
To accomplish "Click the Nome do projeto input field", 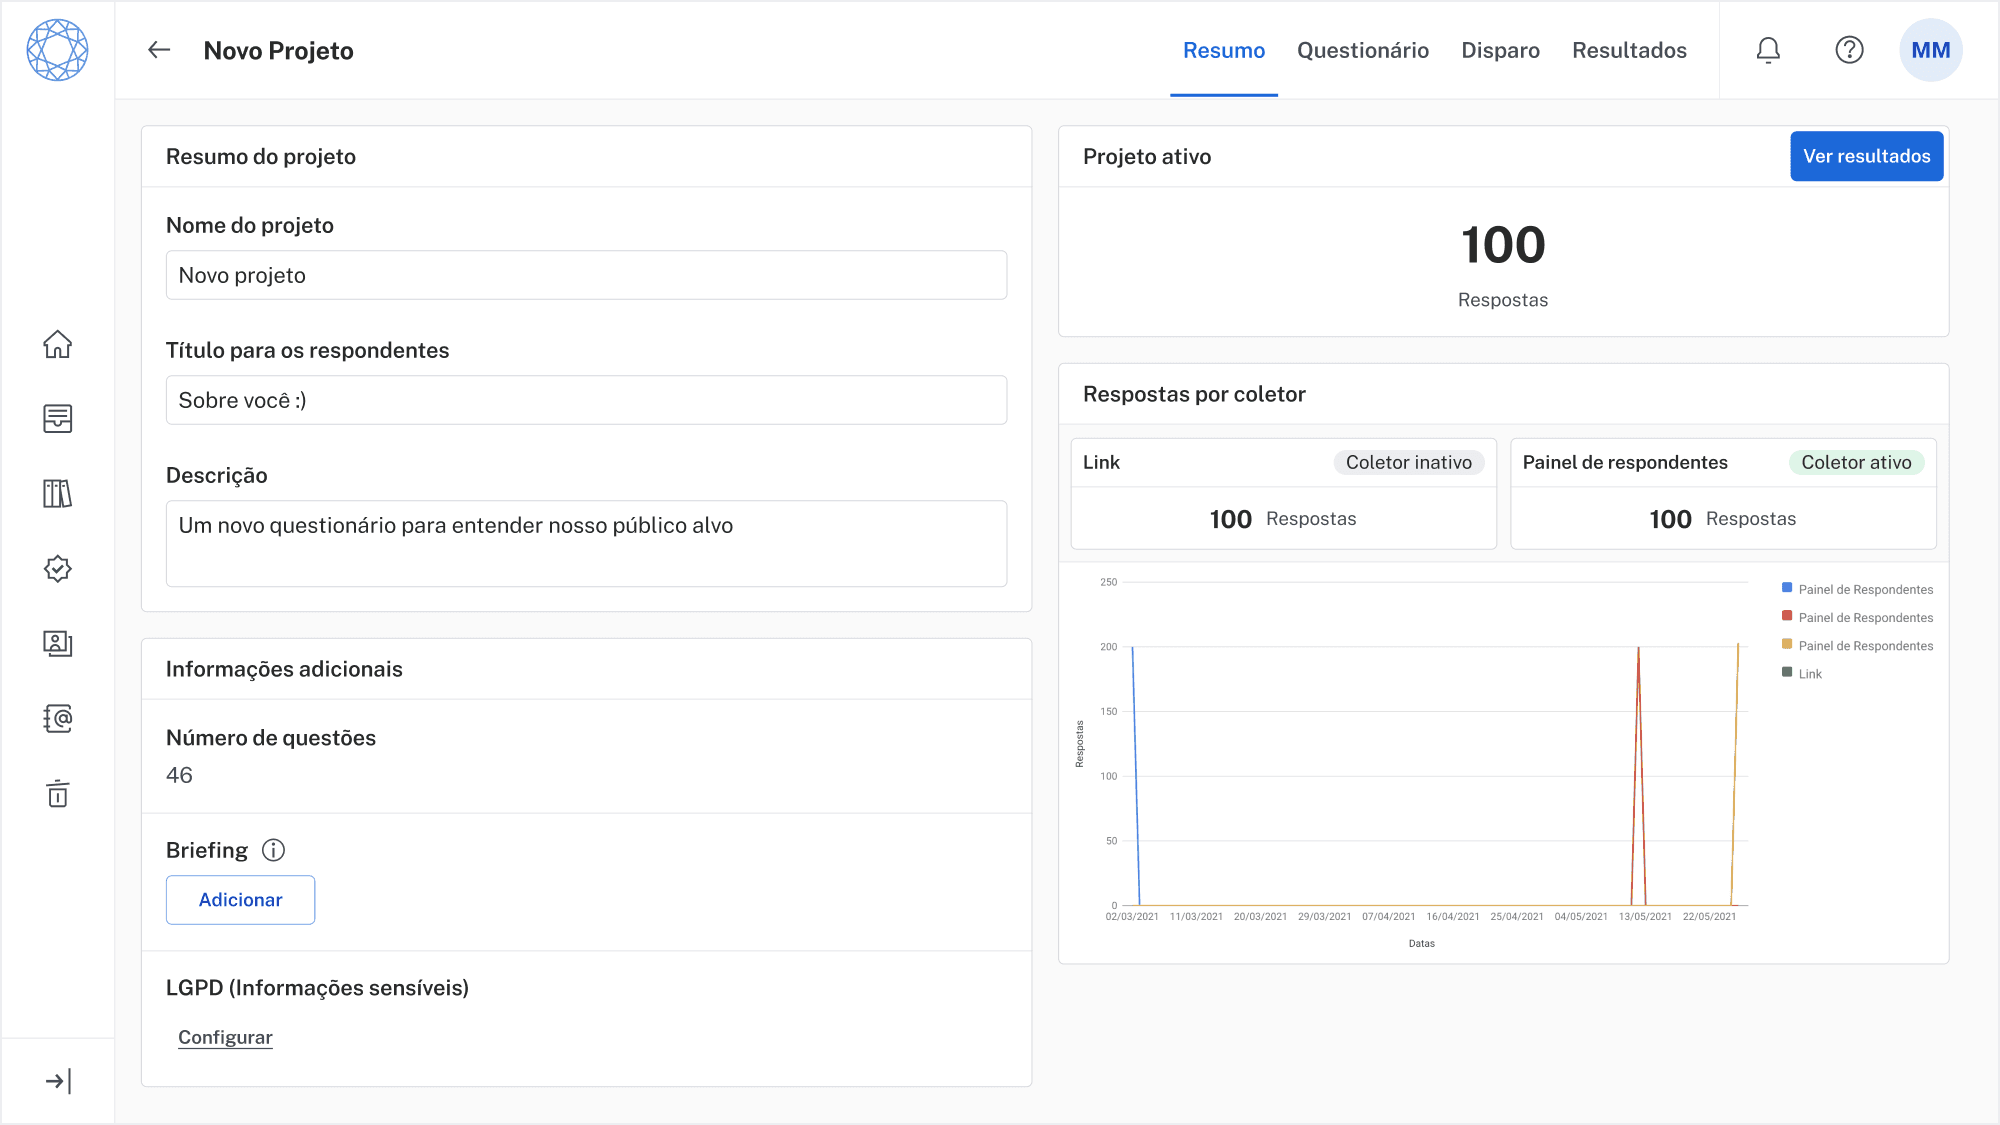I will point(586,275).
